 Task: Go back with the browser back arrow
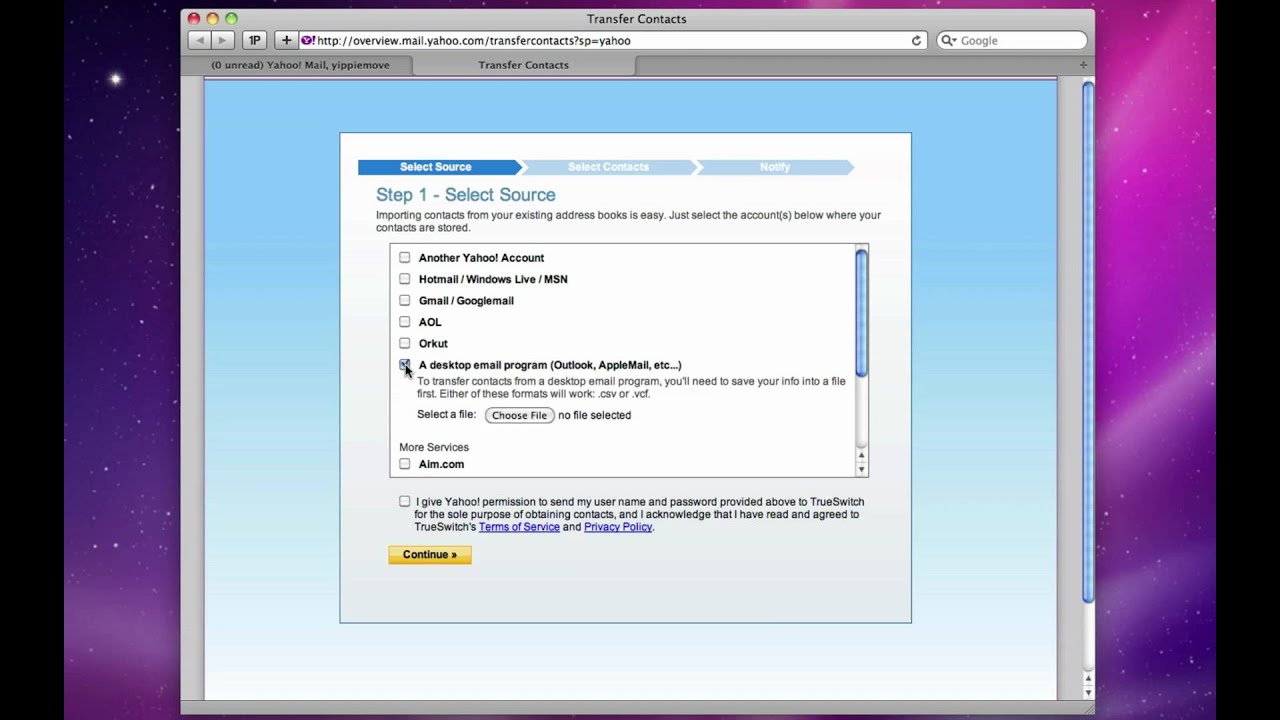pos(200,40)
